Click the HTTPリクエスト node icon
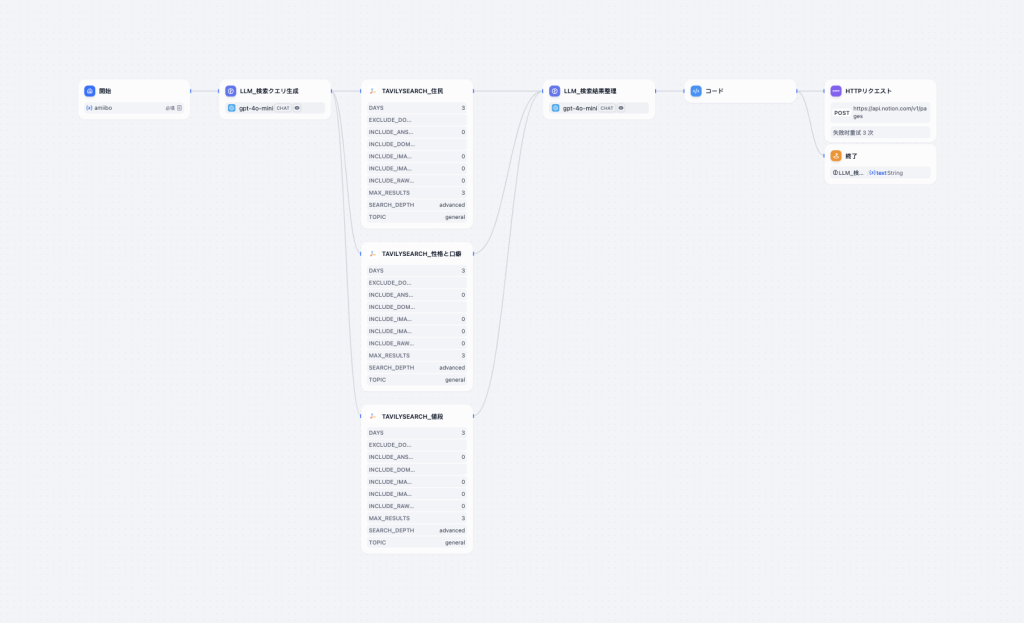This screenshot has width=1024, height=623. 836,91
